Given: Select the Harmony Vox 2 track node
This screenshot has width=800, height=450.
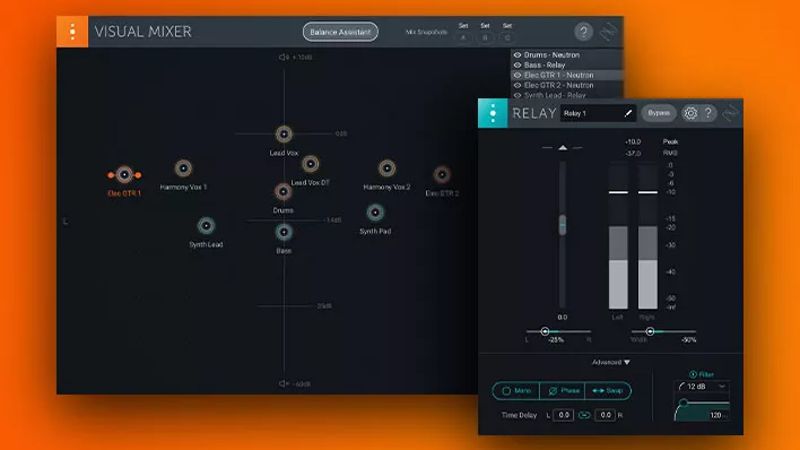Looking at the screenshot, I should [x=387, y=168].
